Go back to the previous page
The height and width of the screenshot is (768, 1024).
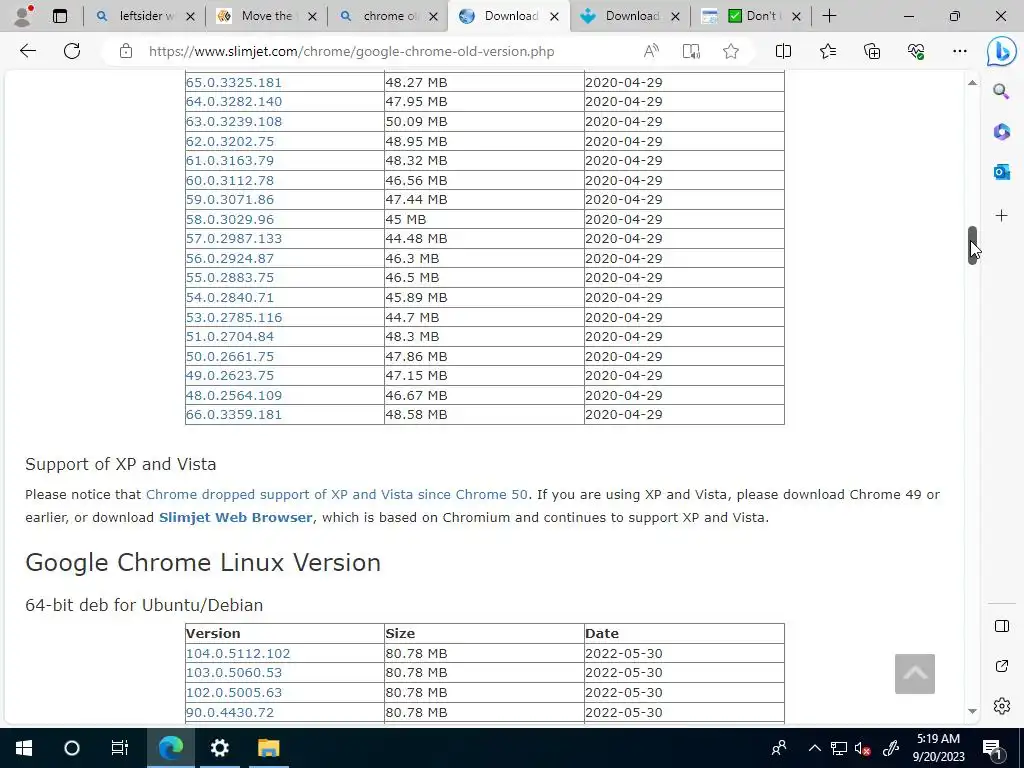27,51
